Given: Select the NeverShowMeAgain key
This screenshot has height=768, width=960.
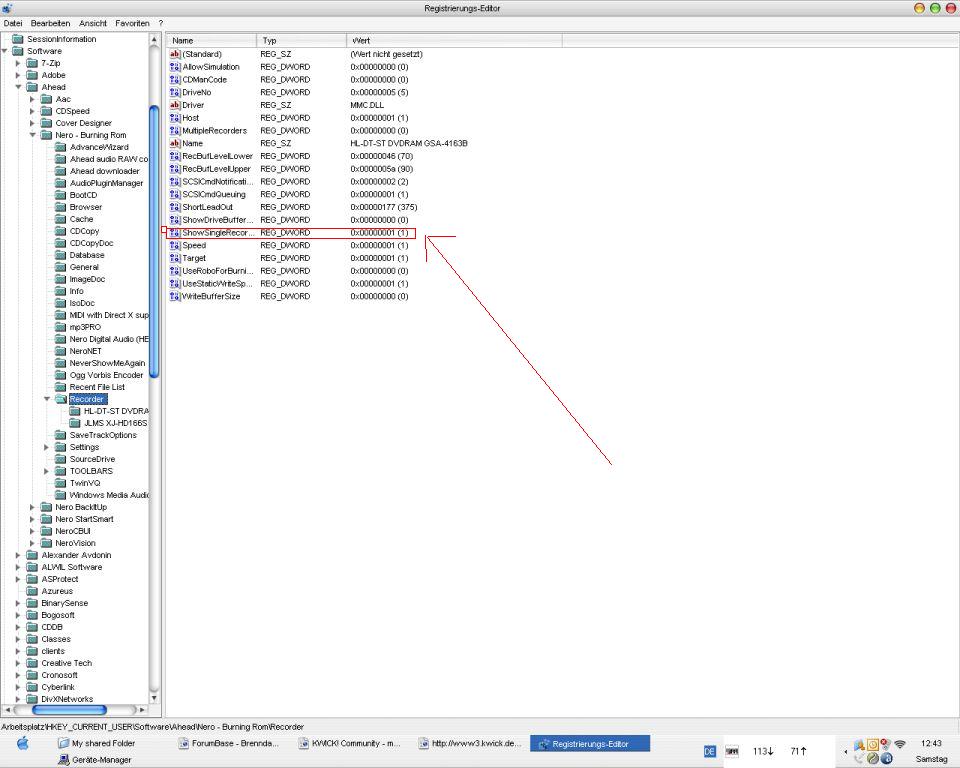Looking at the screenshot, I should (107, 363).
